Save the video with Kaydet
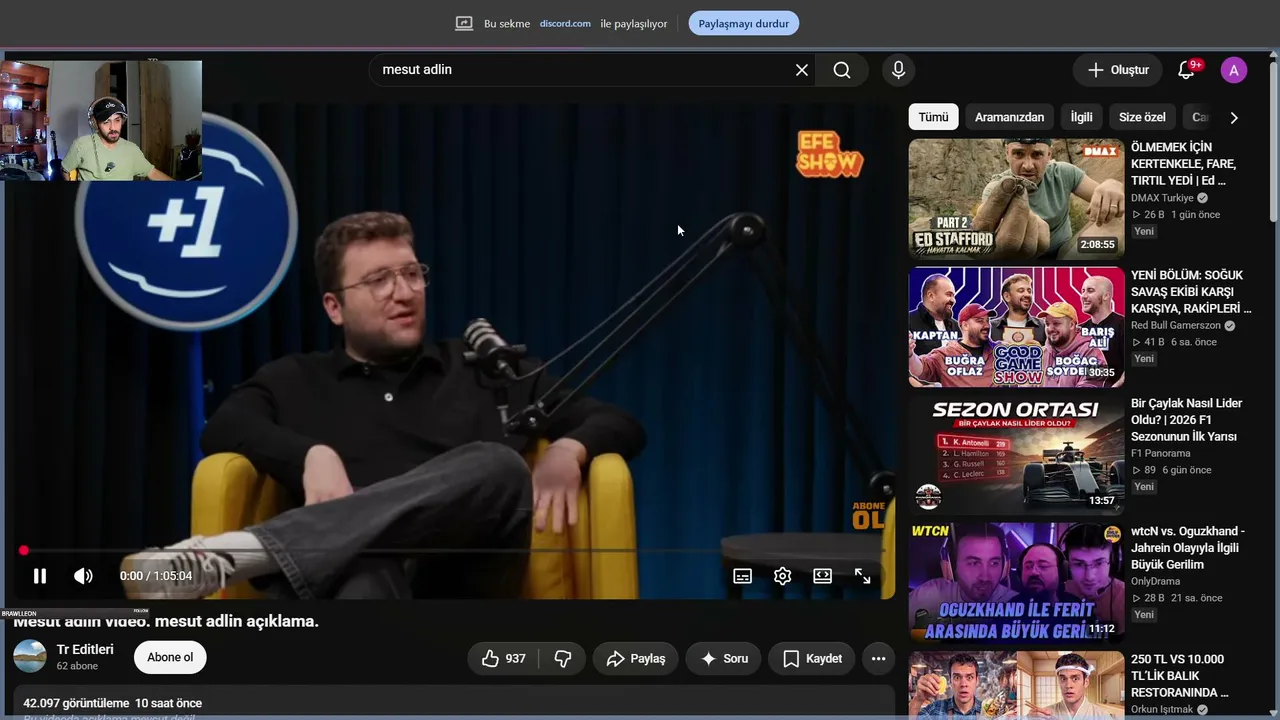1280x720 pixels. (x=812, y=659)
